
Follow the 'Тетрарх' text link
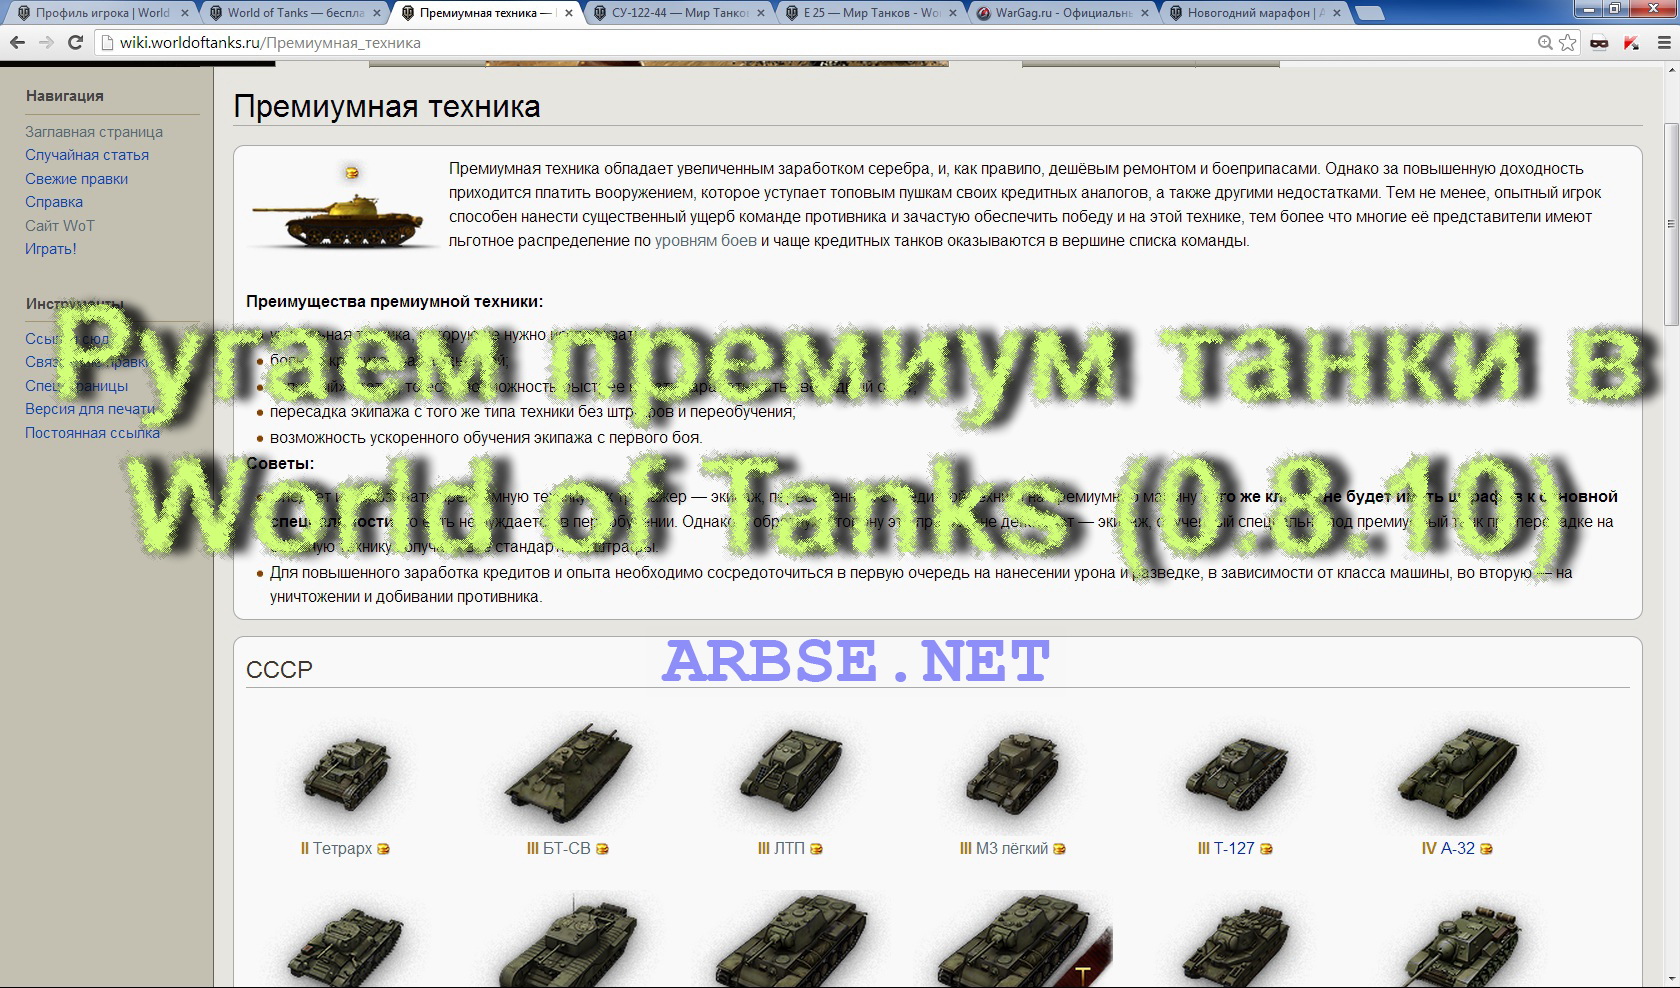[342, 849]
